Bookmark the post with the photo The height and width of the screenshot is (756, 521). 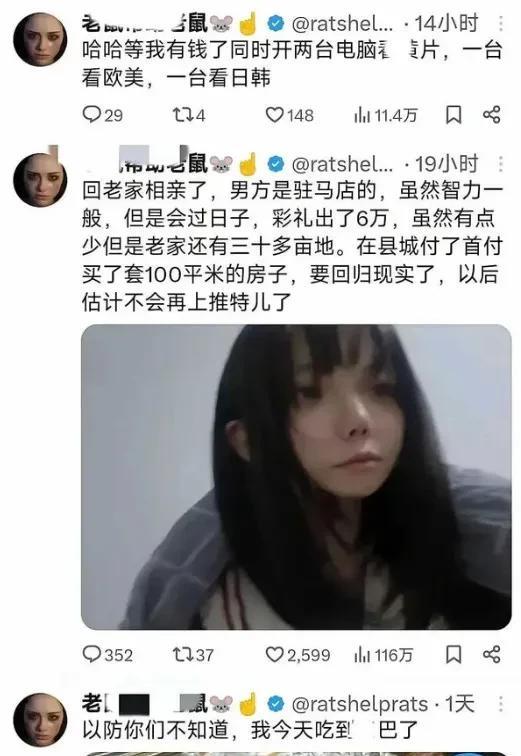[454, 654]
